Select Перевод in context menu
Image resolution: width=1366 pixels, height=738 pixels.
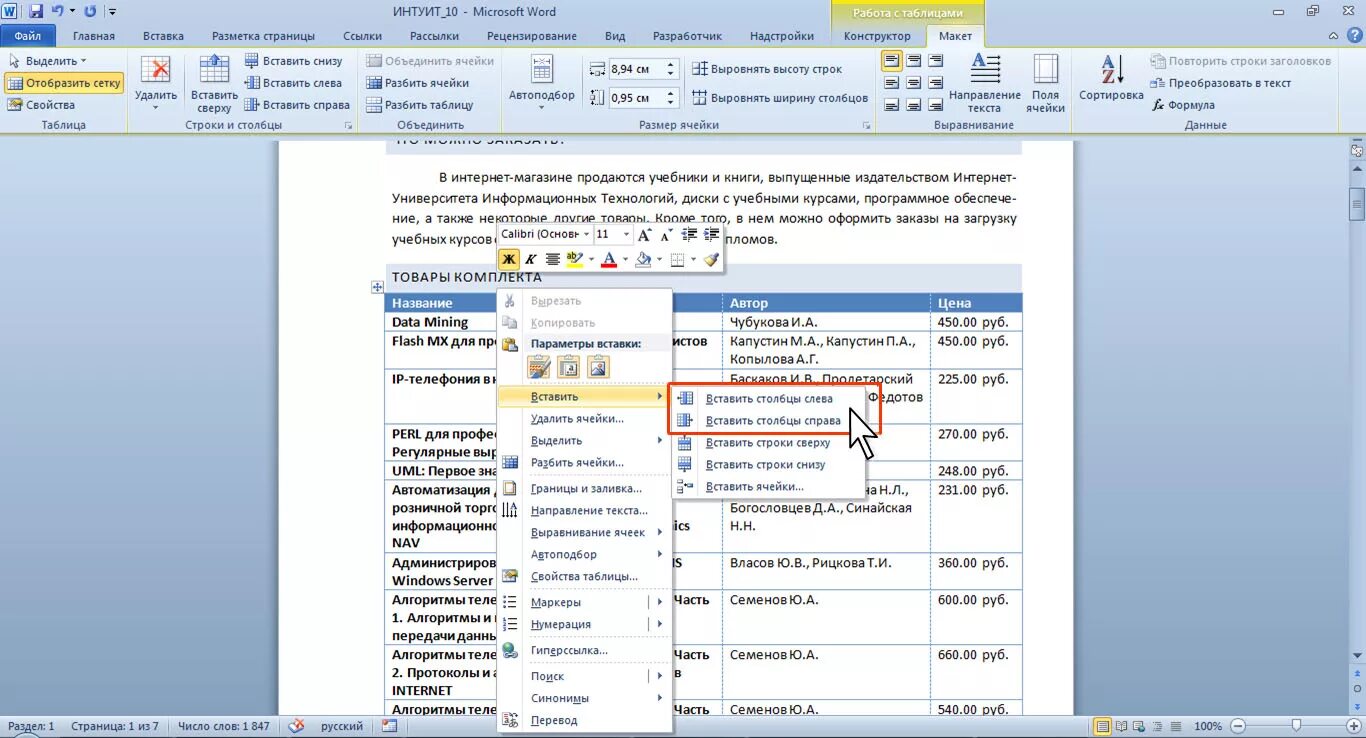coord(584,721)
